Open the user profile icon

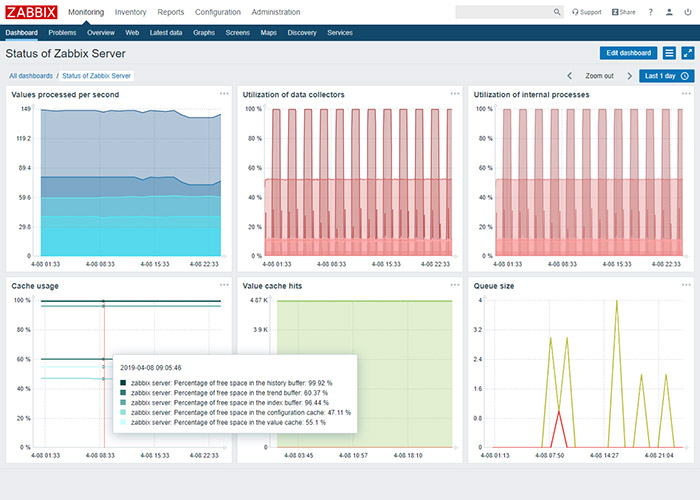pos(669,12)
